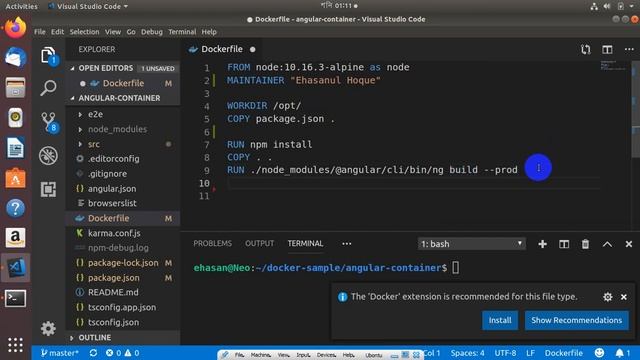This screenshot has height=360, width=640.
Task: Launch Firefox from the Ubuntu dock
Action: point(16,28)
